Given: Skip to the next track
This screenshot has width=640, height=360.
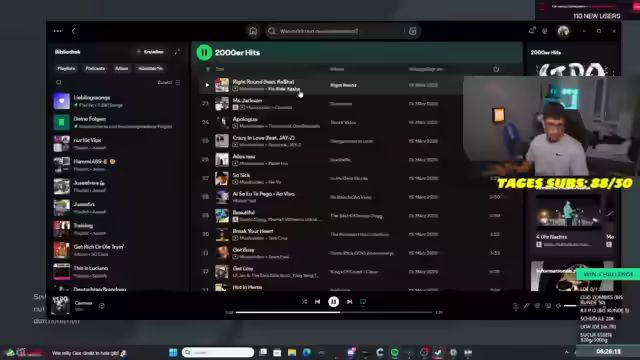Looking at the screenshot, I should tap(349, 302).
